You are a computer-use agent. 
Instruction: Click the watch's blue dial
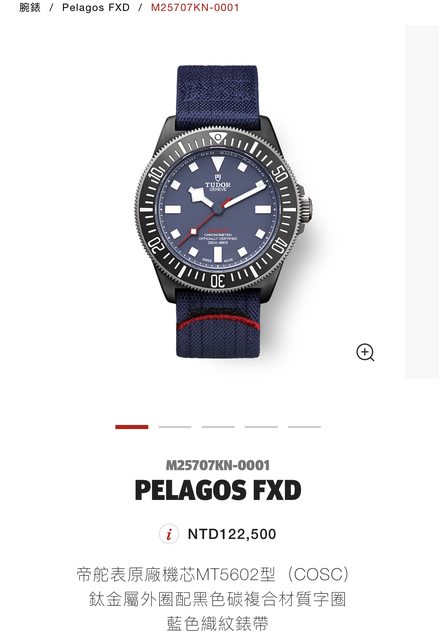click(218, 210)
